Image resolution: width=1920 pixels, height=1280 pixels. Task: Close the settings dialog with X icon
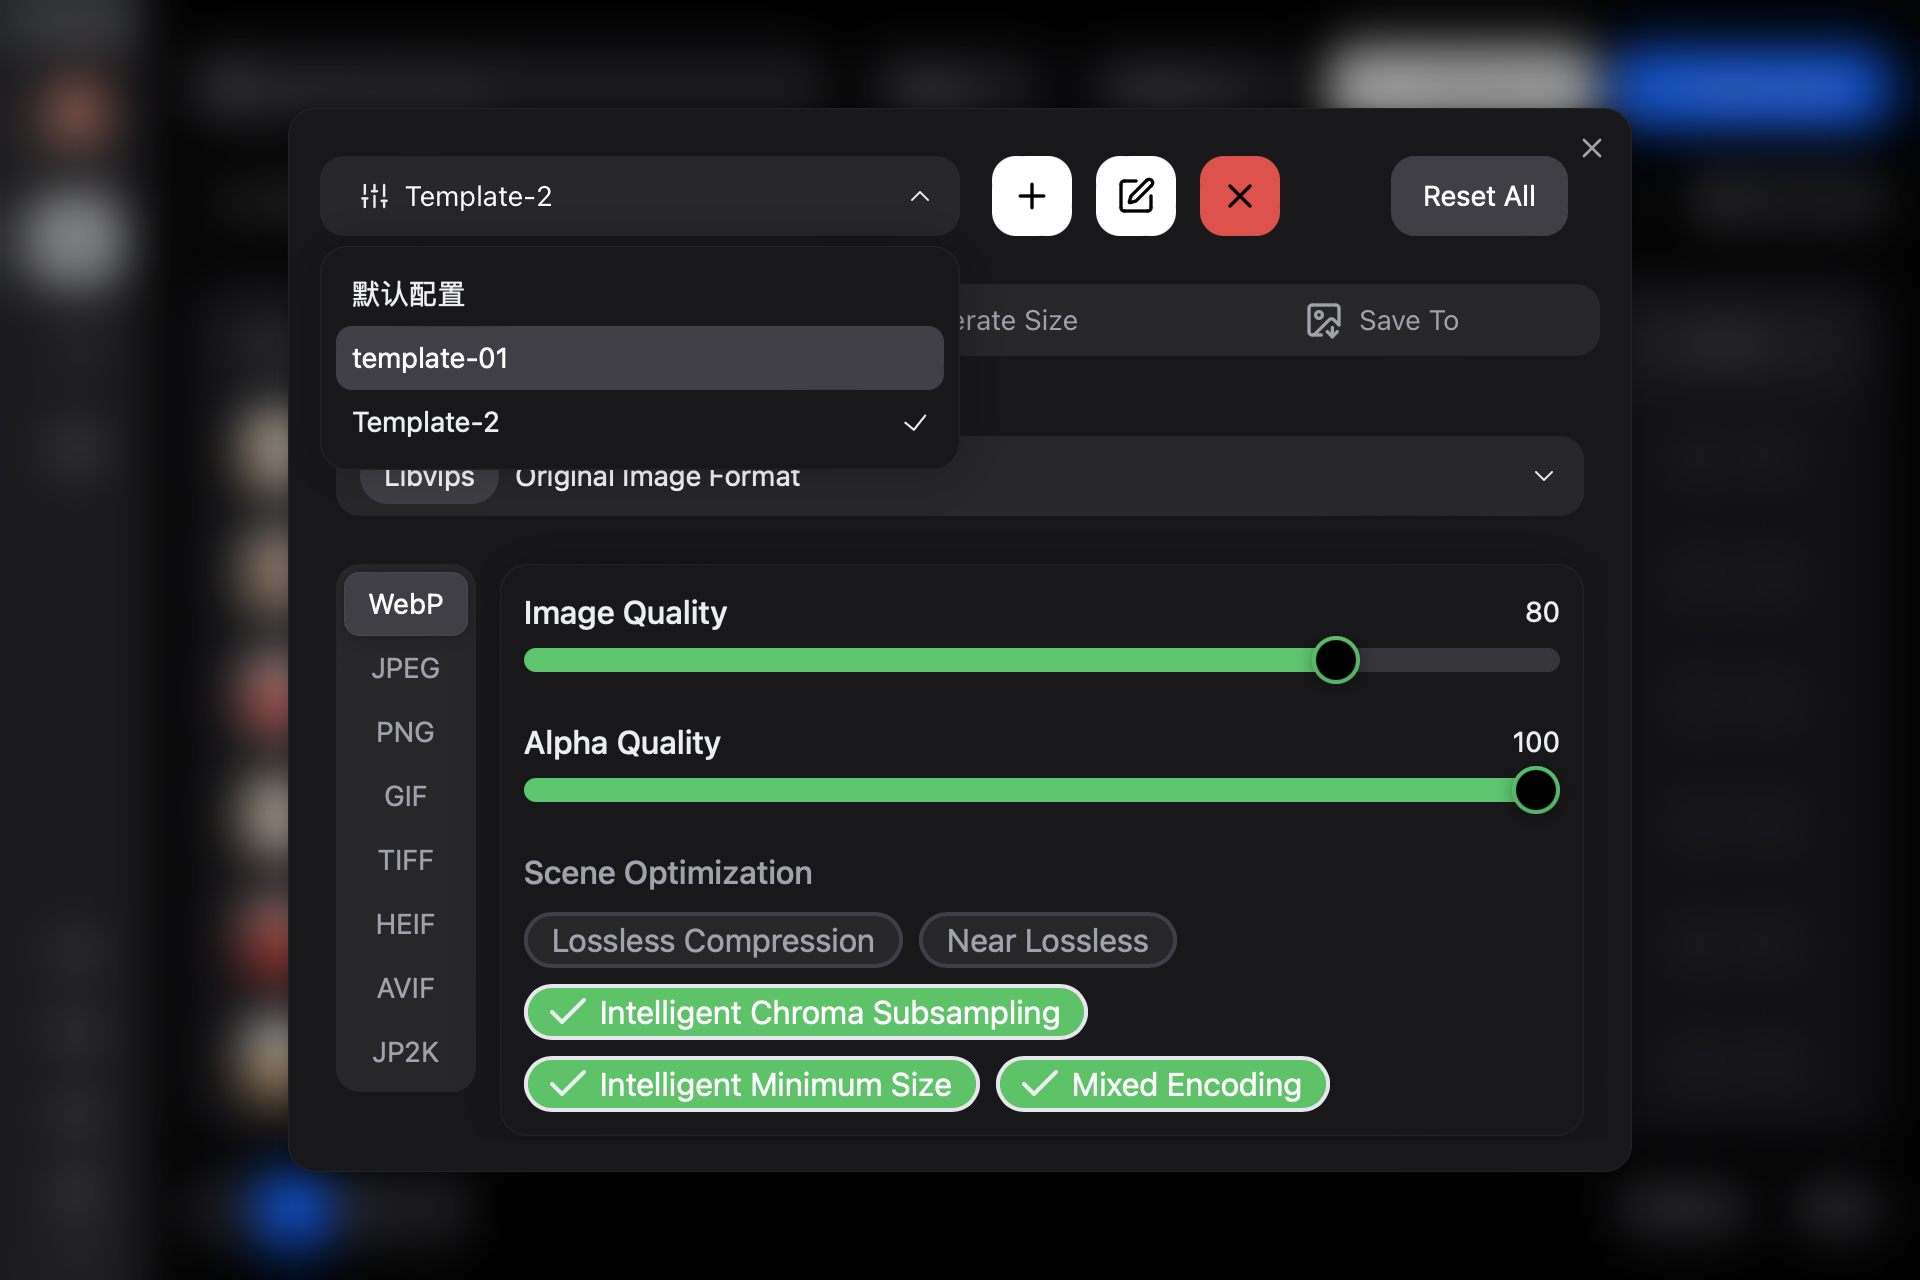(x=1591, y=148)
